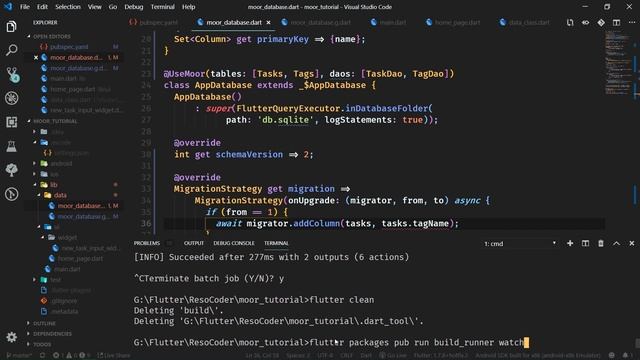640x360 pixels.
Task: Click the notifications bell in status bar
Action: click(625, 355)
